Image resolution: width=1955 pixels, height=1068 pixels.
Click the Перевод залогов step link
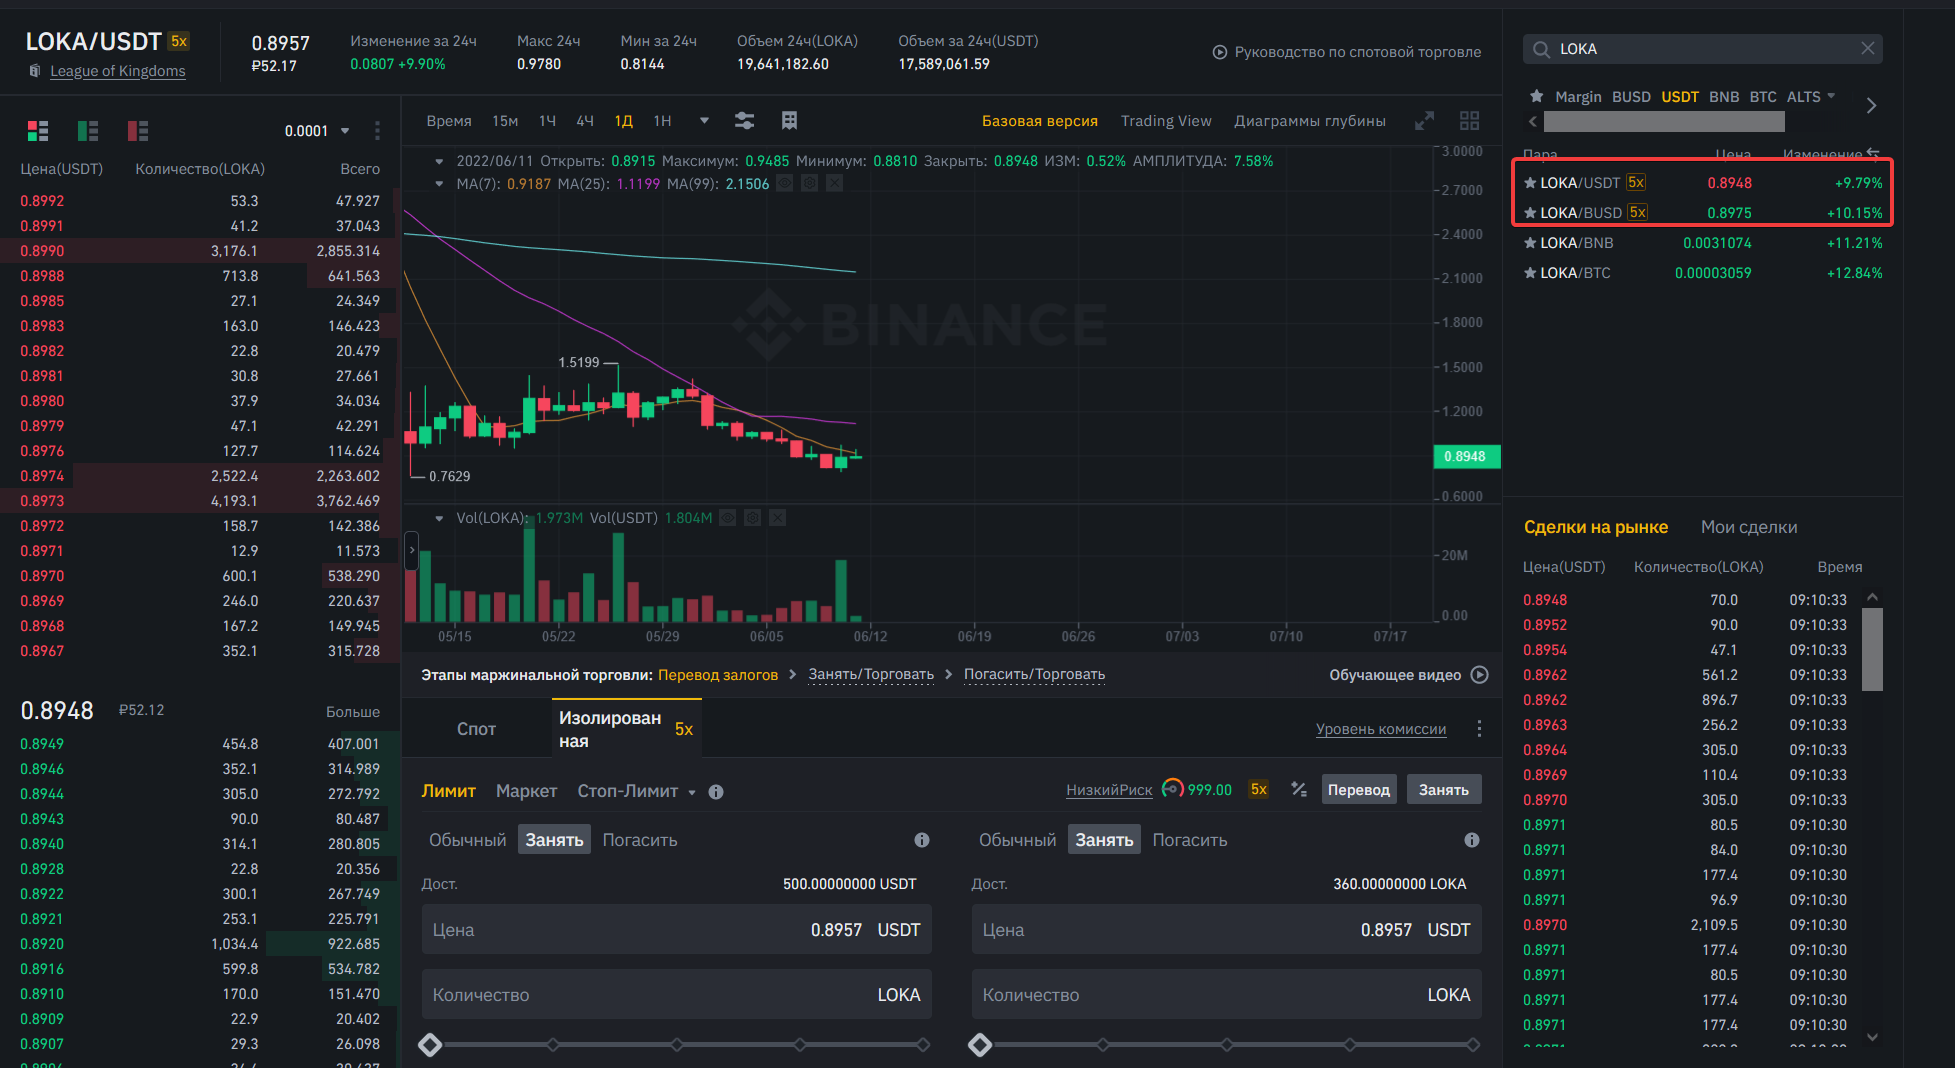coord(718,675)
